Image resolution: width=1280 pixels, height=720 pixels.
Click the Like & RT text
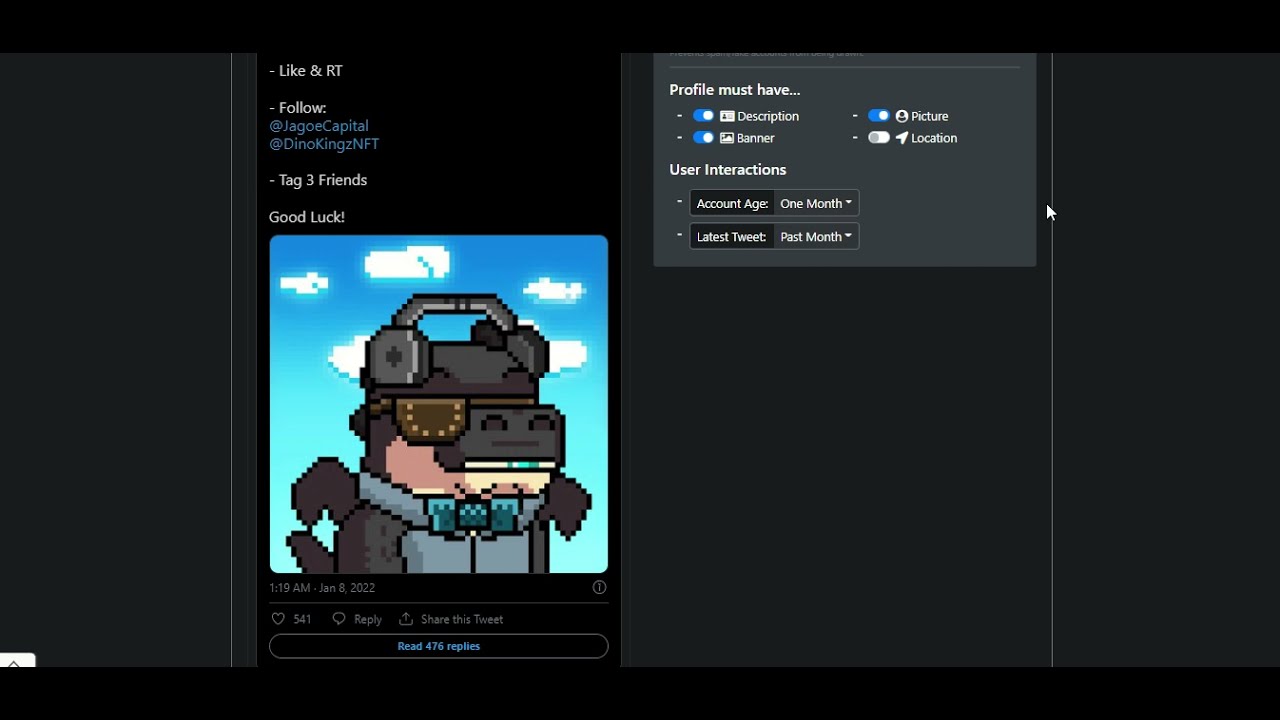click(x=306, y=71)
